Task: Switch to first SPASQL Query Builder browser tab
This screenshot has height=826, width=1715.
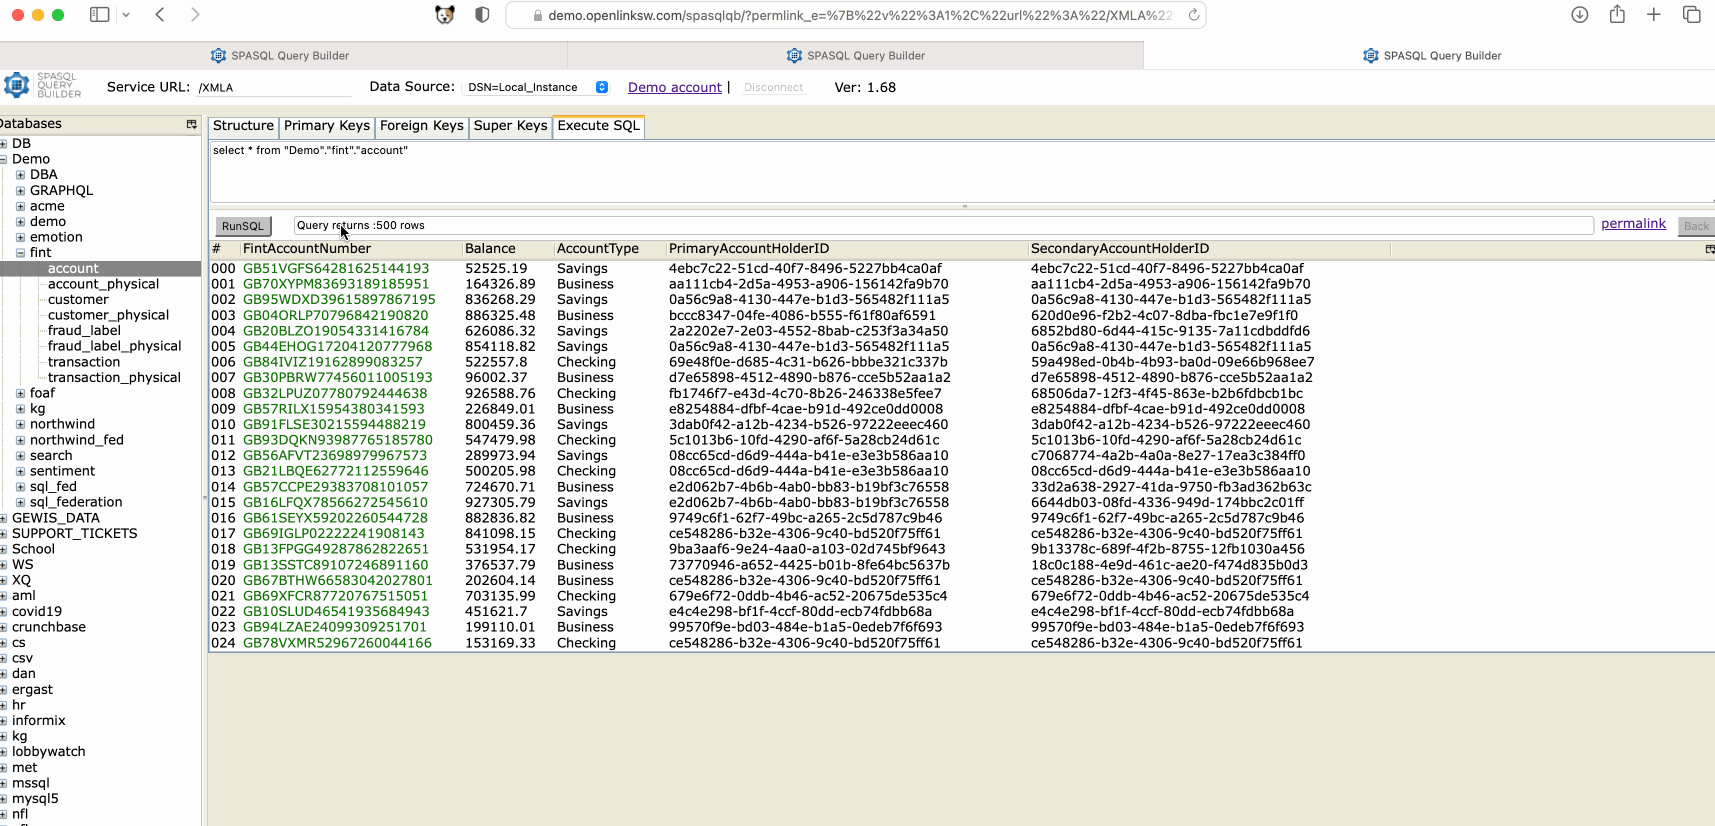Action: pyautogui.click(x=283, y=55)
